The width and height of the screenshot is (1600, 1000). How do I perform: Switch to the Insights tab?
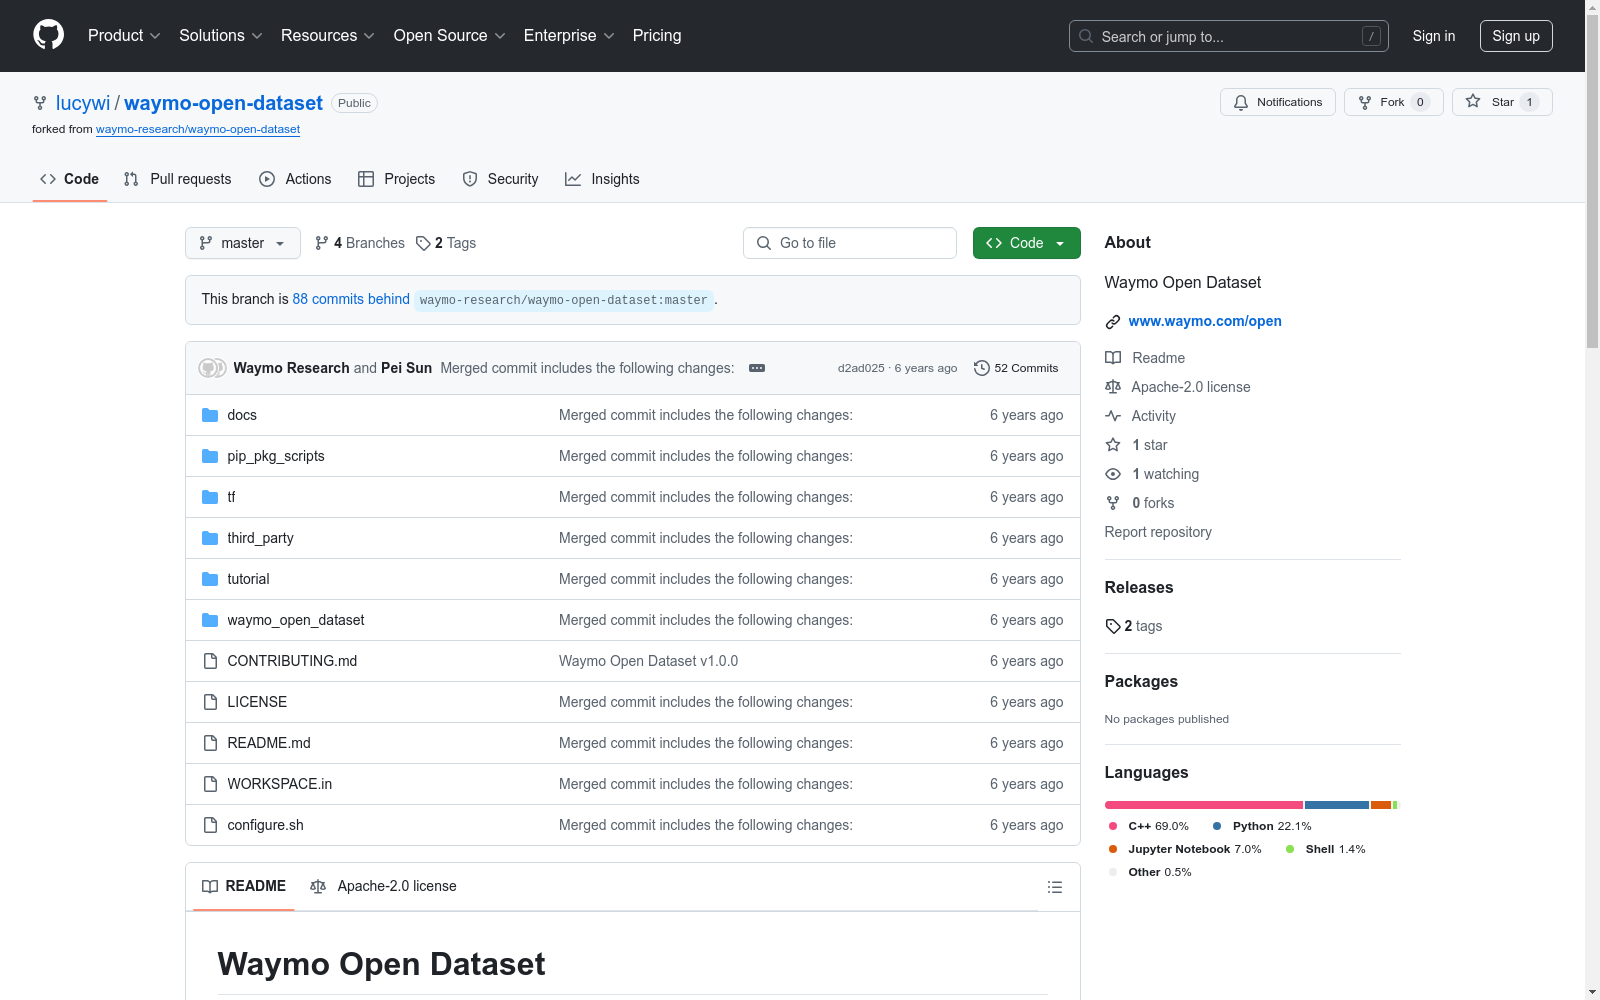[602, 179]
